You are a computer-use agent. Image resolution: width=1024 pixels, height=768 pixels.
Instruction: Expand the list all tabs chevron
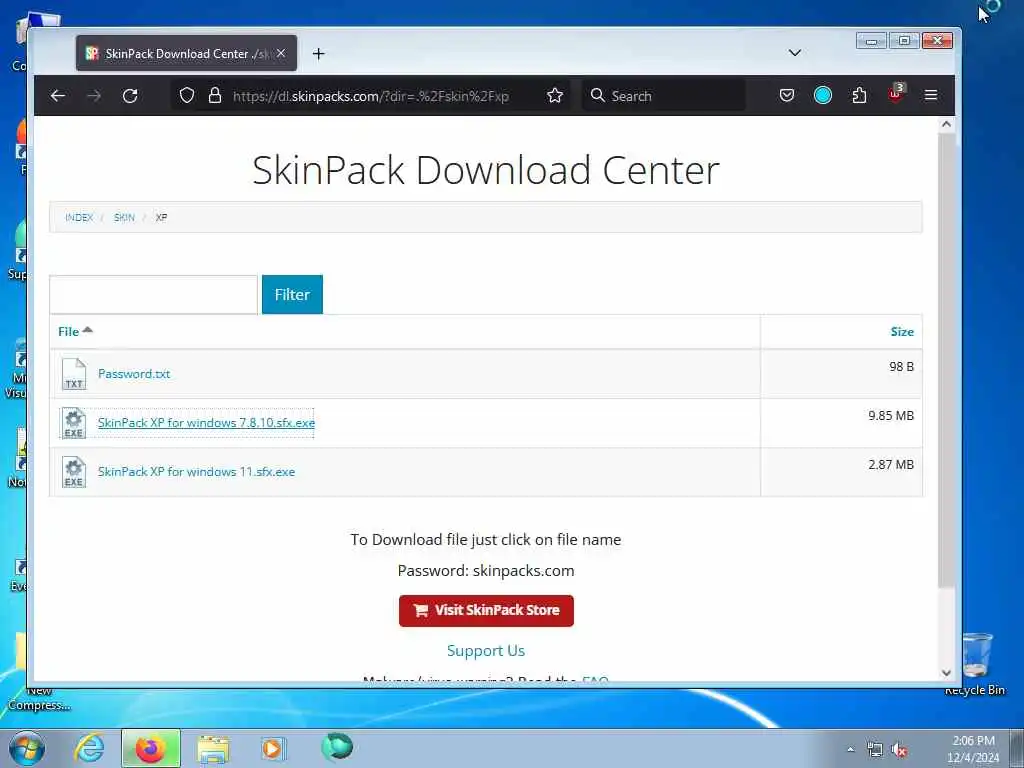[x=795, y=53]
